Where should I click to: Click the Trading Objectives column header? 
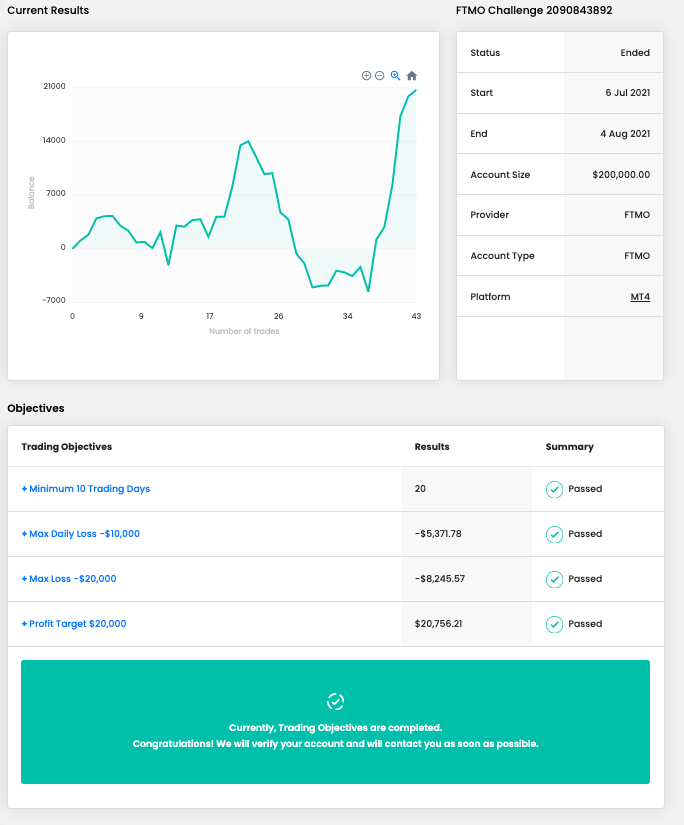point(67,447)
